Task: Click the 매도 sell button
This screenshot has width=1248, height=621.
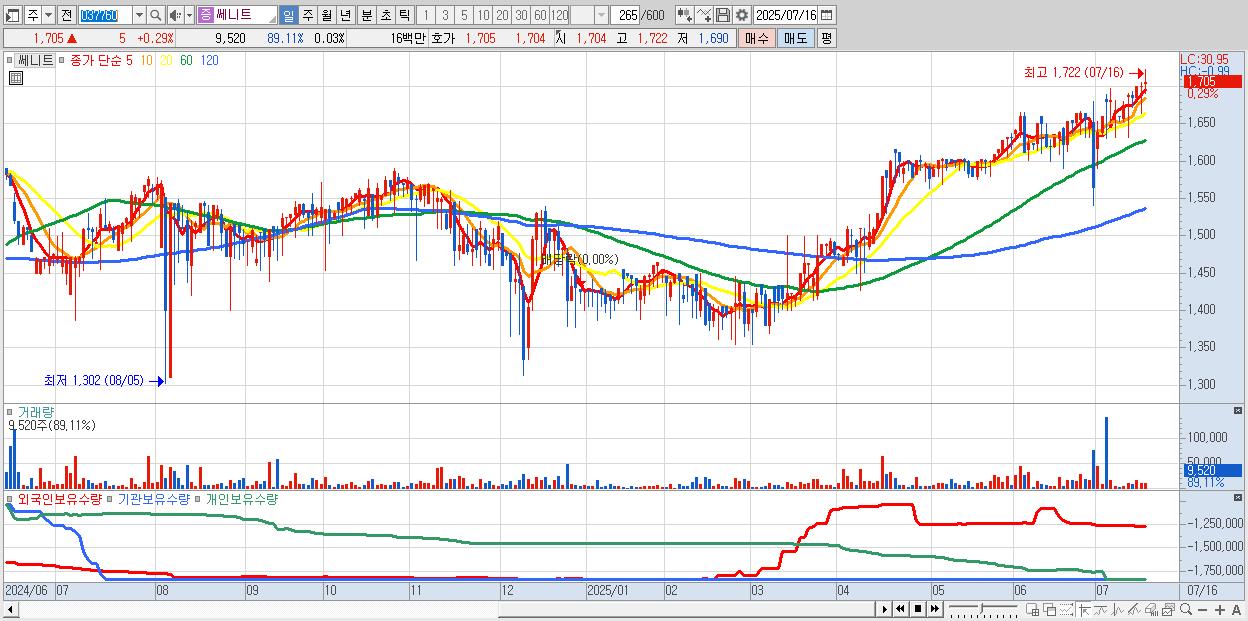Action: [x=796, y=38]
